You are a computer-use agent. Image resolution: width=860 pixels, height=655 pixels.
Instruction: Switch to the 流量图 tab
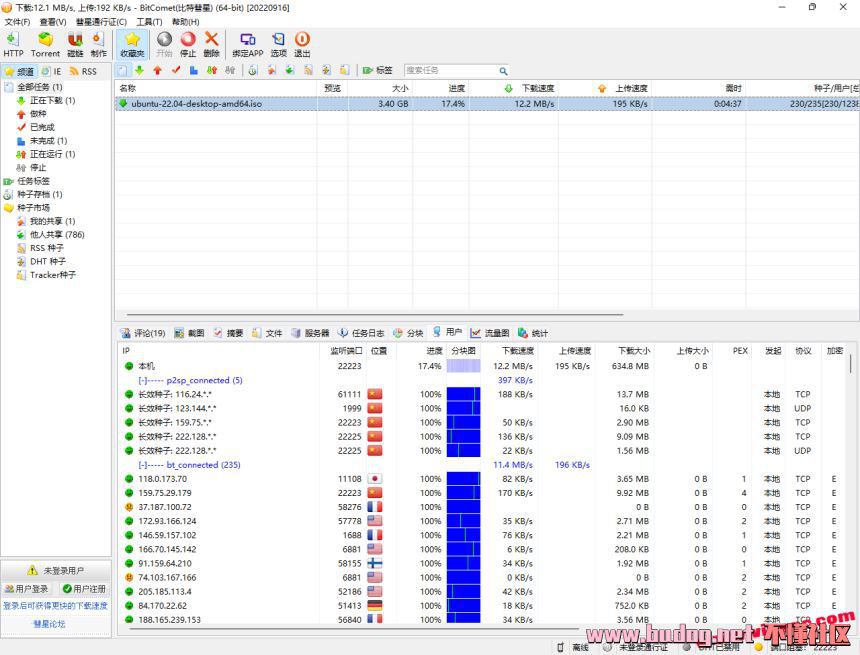[x=490, y=333]
